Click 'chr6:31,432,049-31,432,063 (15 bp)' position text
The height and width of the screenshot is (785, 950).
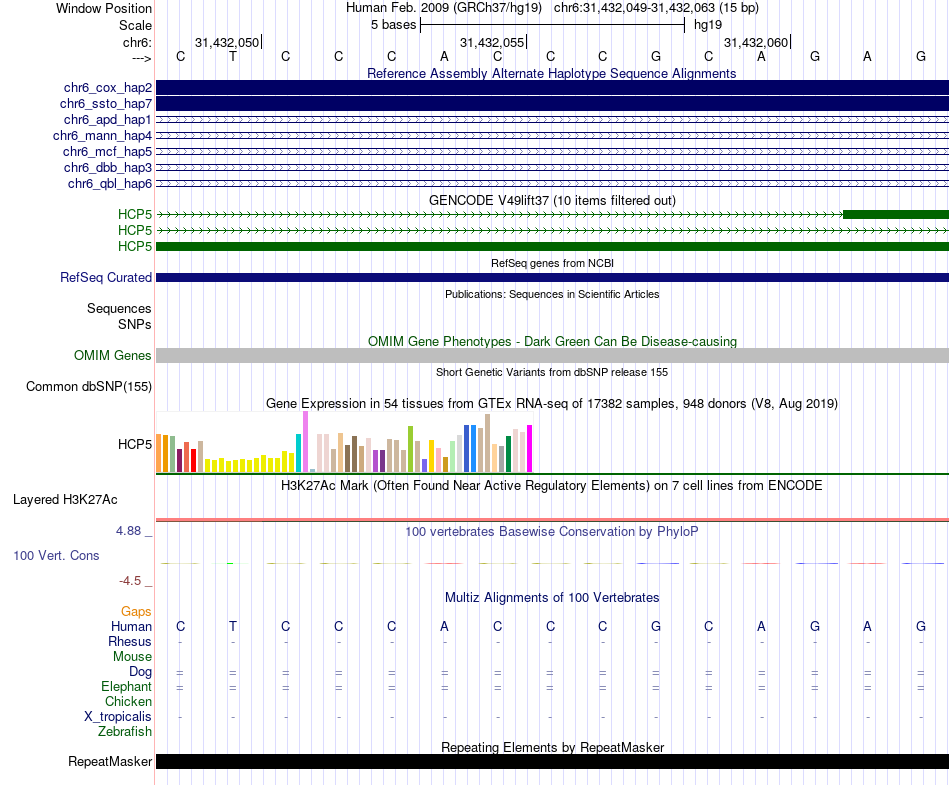click(656, 8)
